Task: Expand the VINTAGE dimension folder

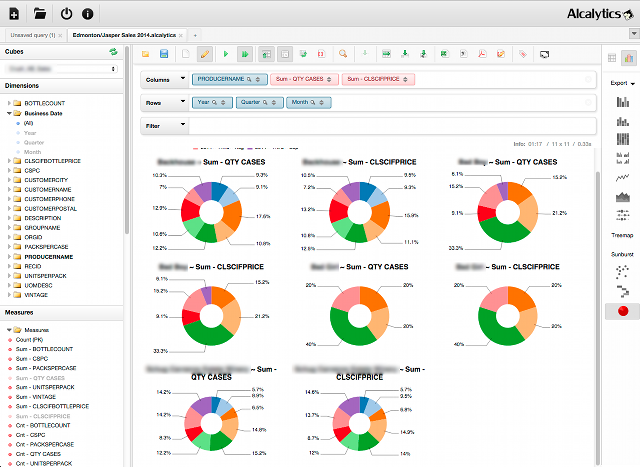Action: pos(9,295)
